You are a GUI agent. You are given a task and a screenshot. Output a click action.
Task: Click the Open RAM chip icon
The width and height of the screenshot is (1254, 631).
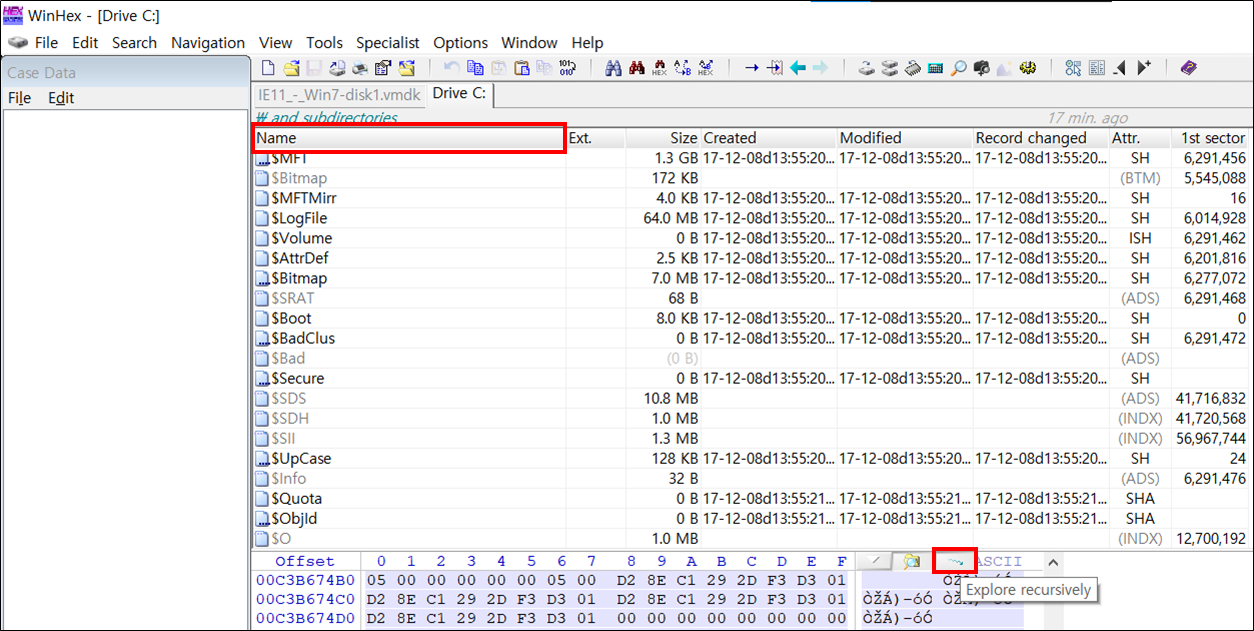[912, 68]
